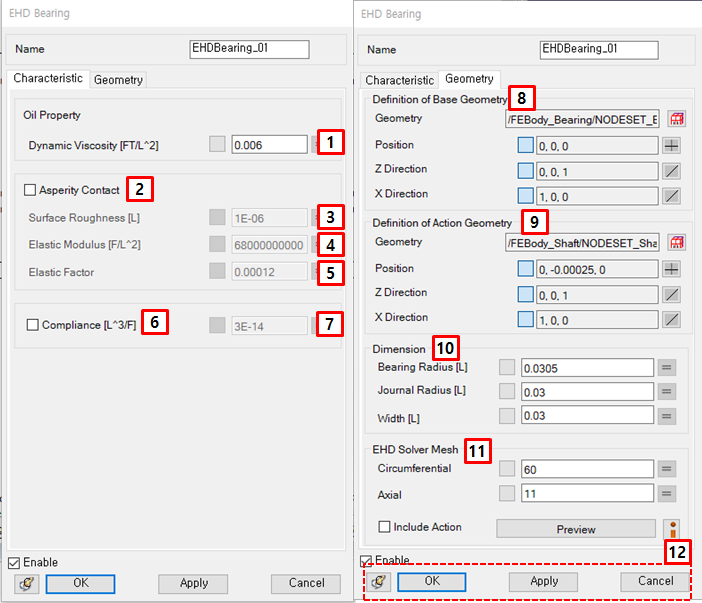Click base geometry node set picker icon
This screenshot has width=702, height=603.
click(x=676, y=119)
